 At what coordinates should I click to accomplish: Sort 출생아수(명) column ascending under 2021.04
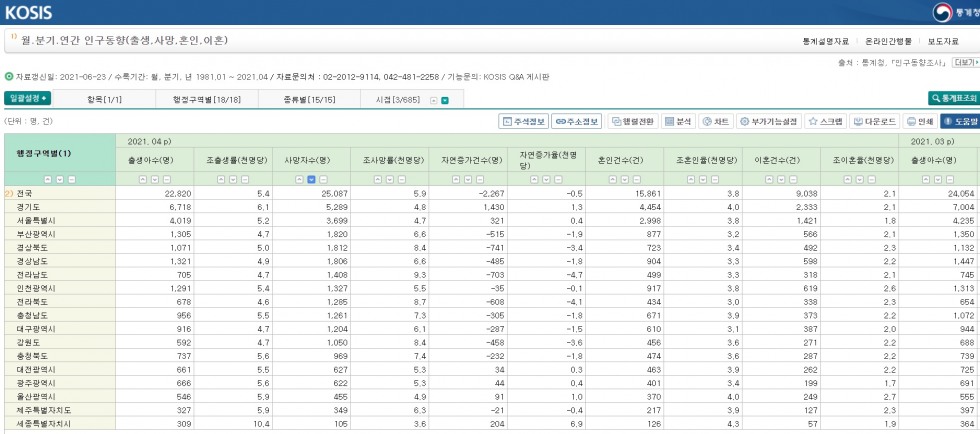142,179
